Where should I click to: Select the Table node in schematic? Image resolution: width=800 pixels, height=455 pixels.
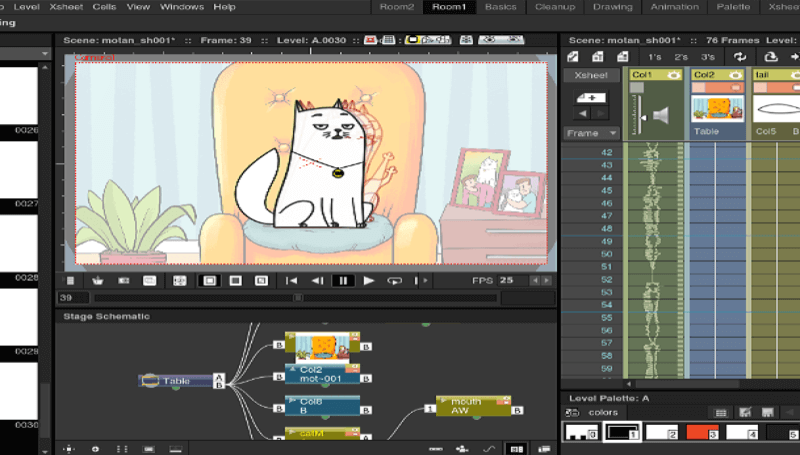point(177,381)
